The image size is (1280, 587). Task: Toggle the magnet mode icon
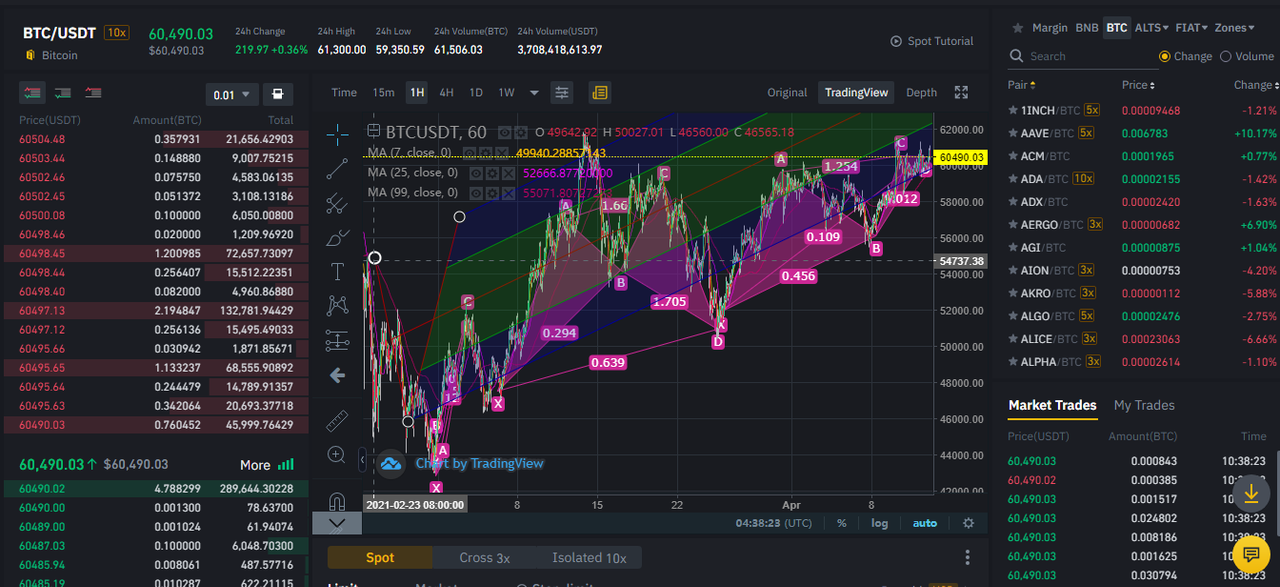click(x=338, y=501)
